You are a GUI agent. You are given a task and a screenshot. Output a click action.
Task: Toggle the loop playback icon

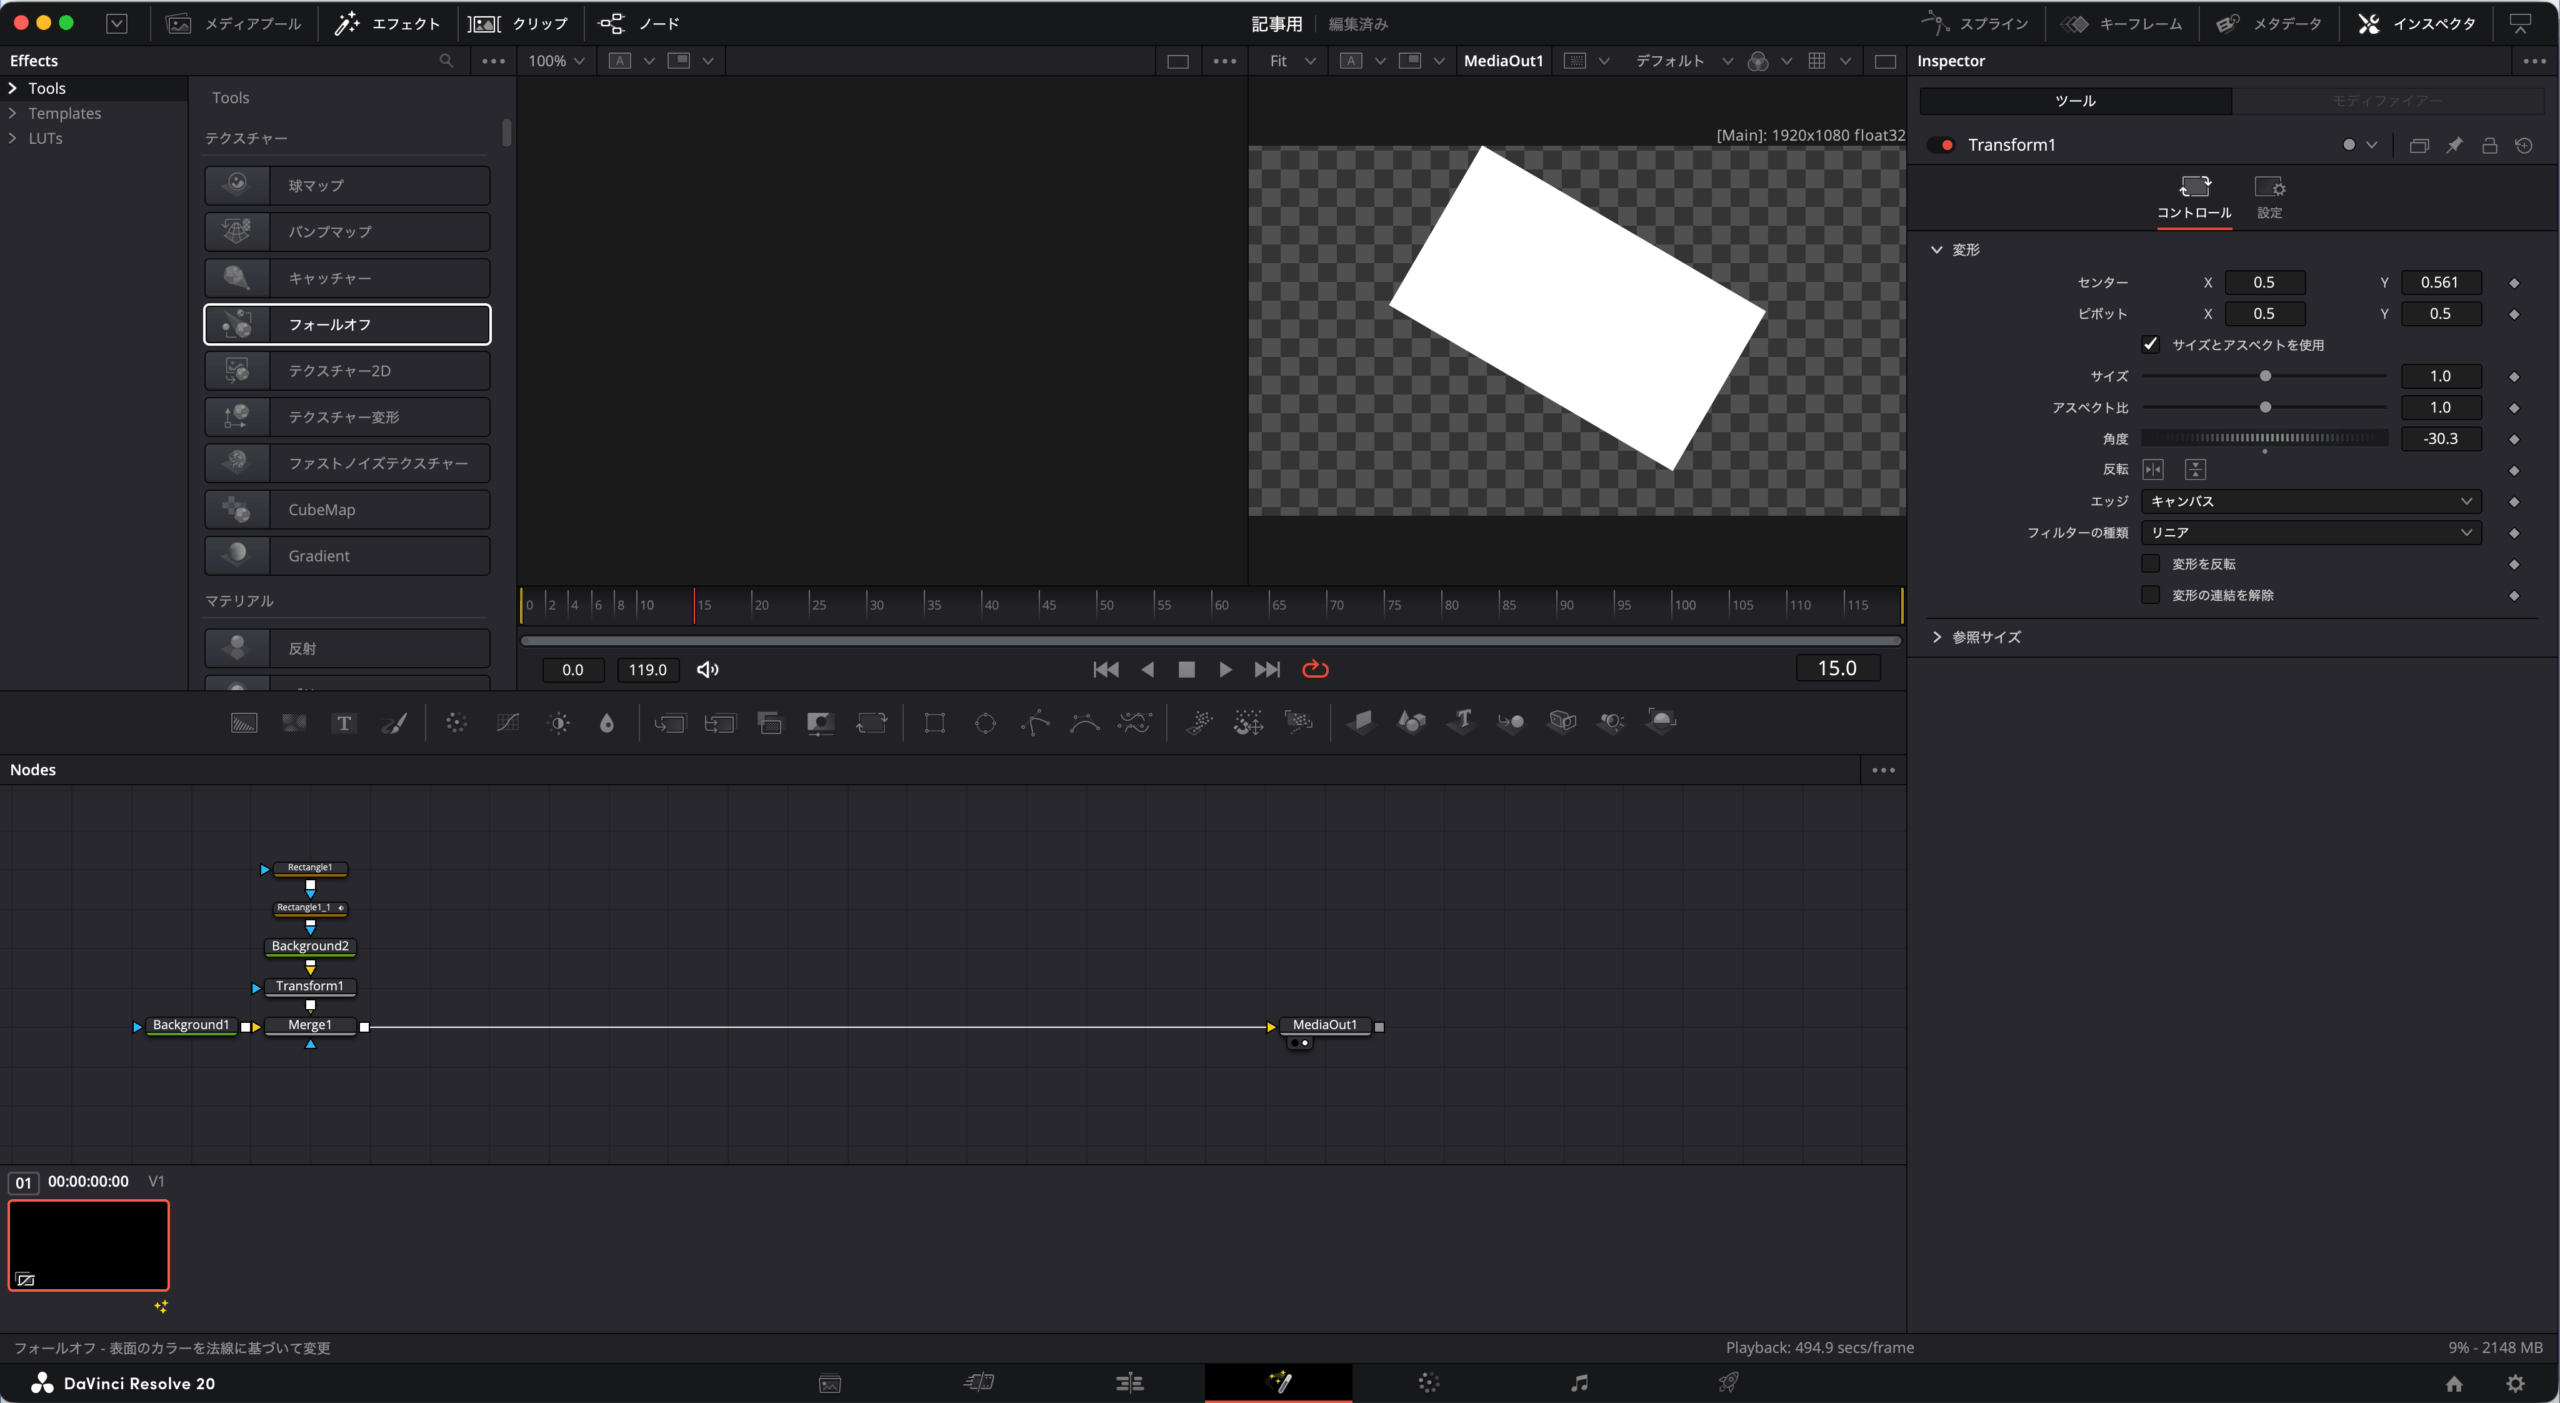1315,669
